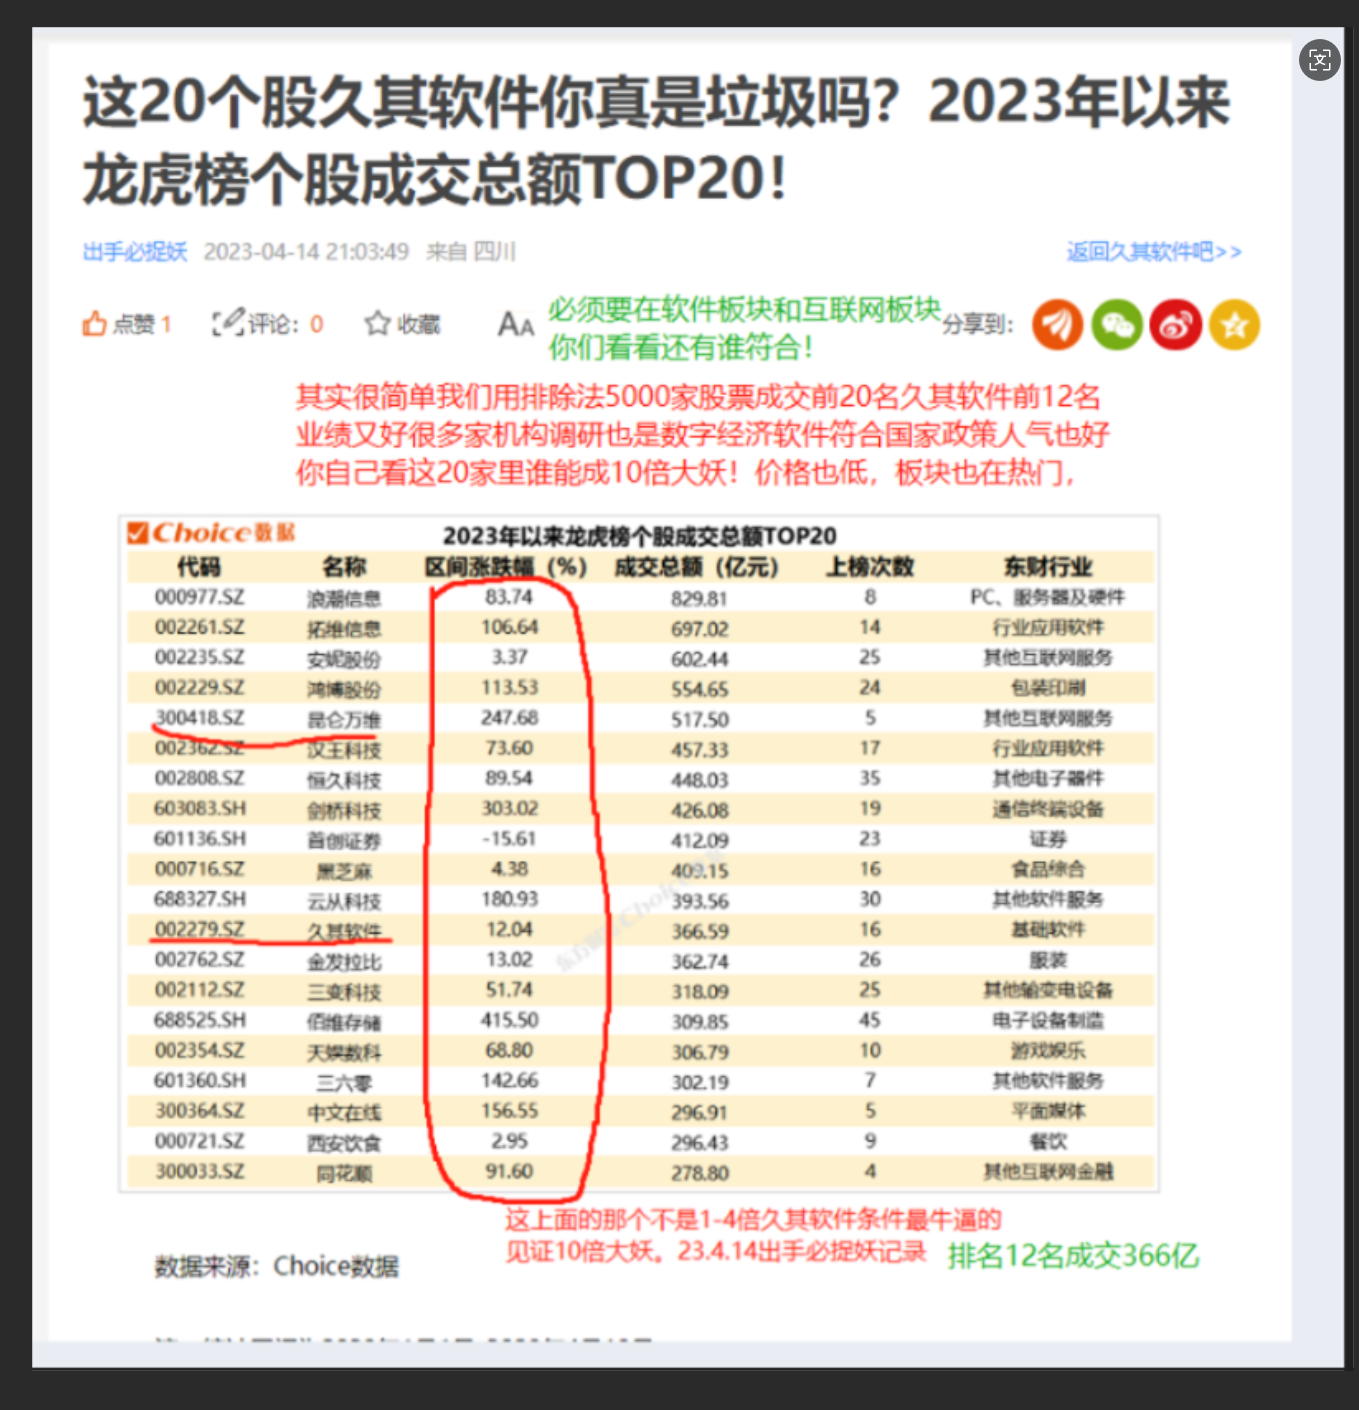Click 数据来源: Choice数据 text
This screenshot has height=1410, width=1359.
click(277, 1266)
